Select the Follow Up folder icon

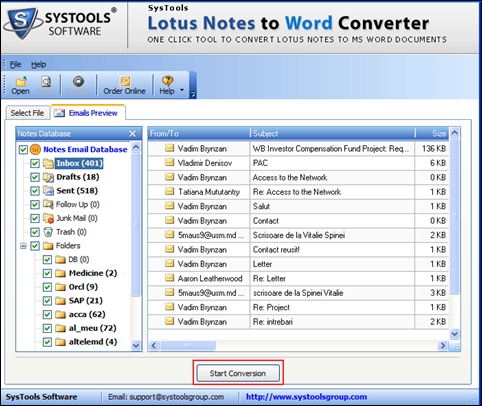(48, 204)
